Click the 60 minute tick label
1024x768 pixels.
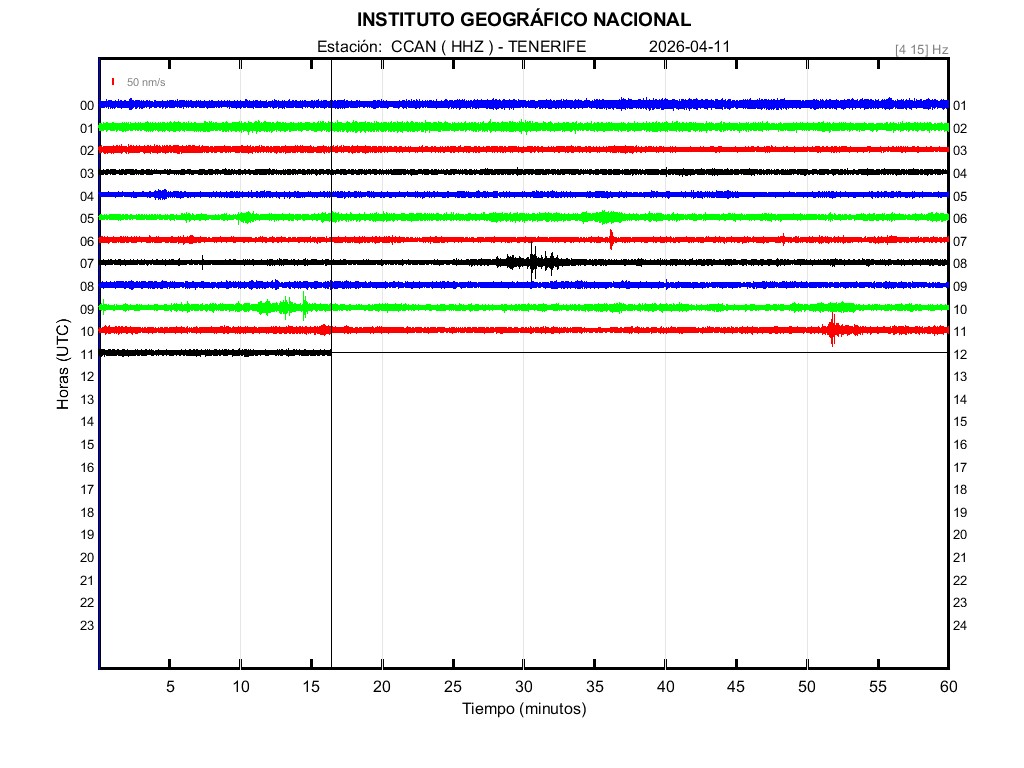click(x=947, y=686)
